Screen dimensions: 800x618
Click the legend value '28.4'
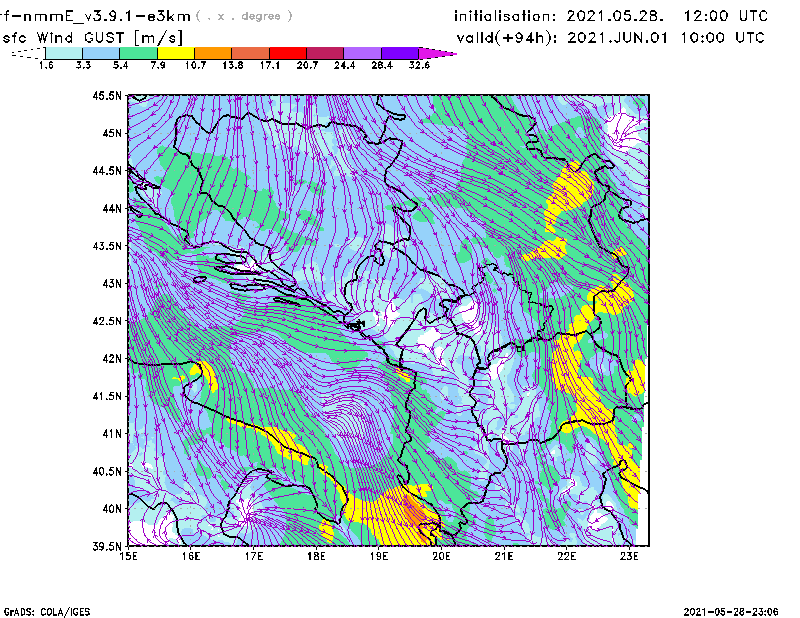[382, 65]
